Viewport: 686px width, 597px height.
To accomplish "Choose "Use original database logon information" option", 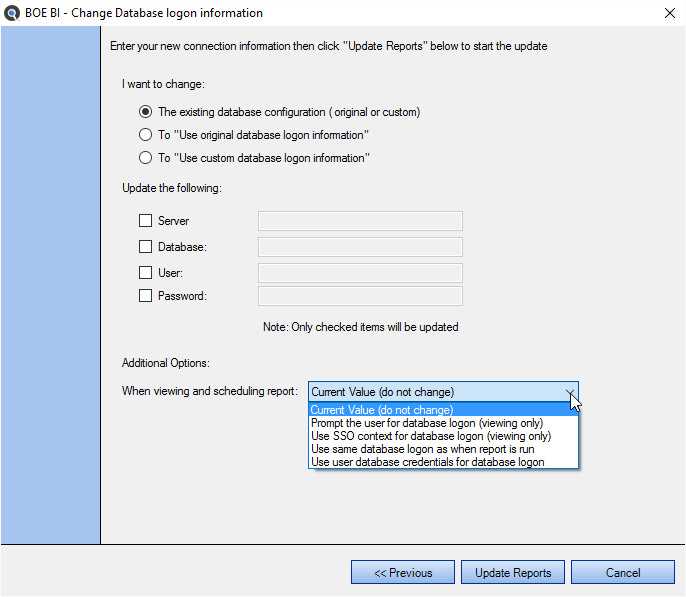I will [145, 135].
